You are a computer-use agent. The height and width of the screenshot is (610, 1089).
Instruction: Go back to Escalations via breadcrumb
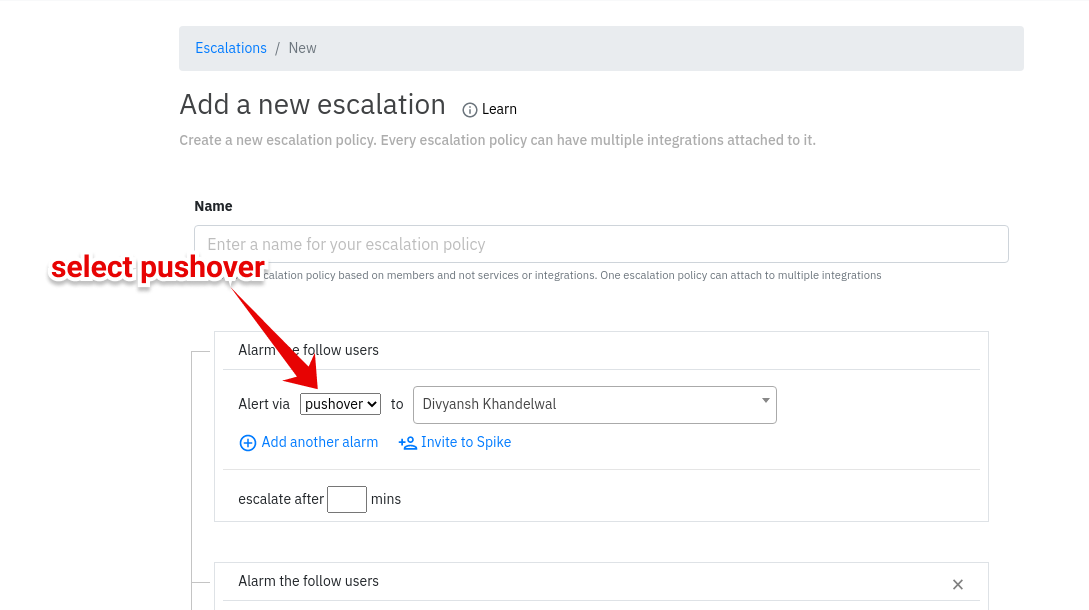[x=231, y=48]
